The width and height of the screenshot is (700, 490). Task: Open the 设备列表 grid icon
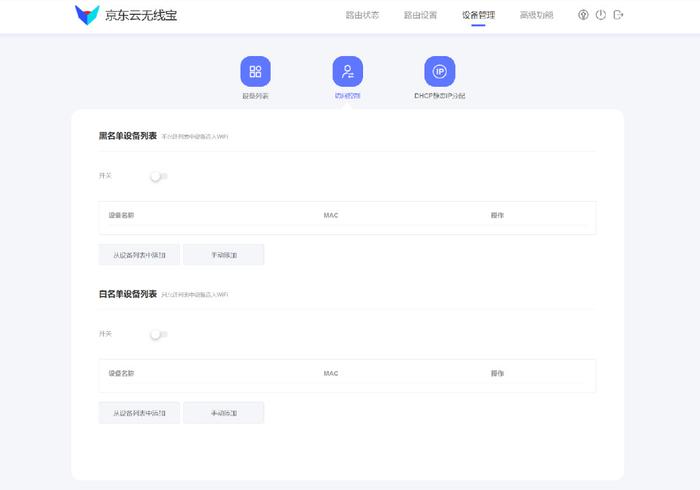[255, 71]
